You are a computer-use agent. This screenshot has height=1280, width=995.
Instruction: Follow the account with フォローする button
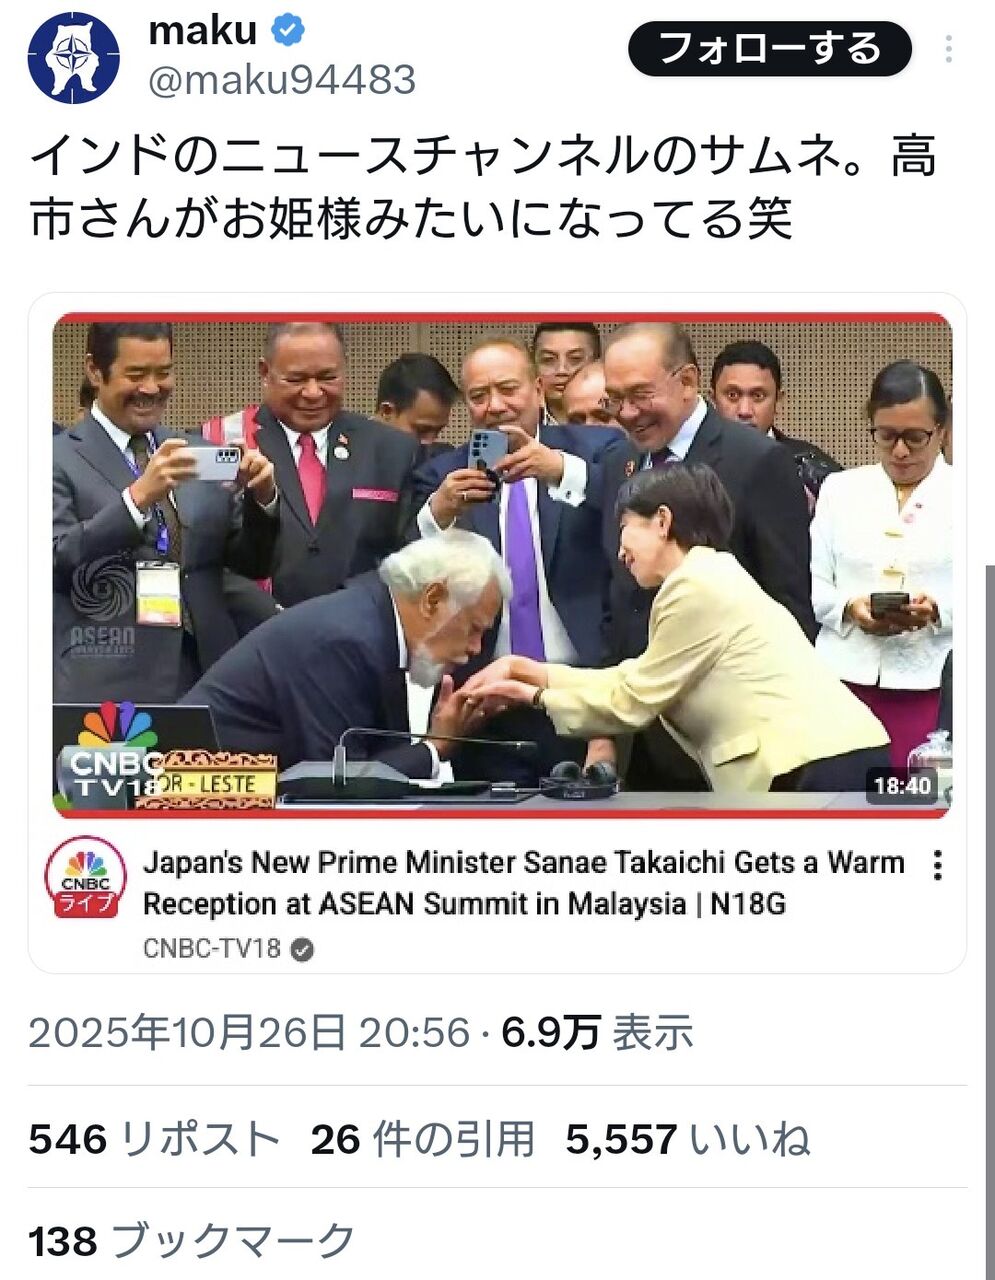770,49
